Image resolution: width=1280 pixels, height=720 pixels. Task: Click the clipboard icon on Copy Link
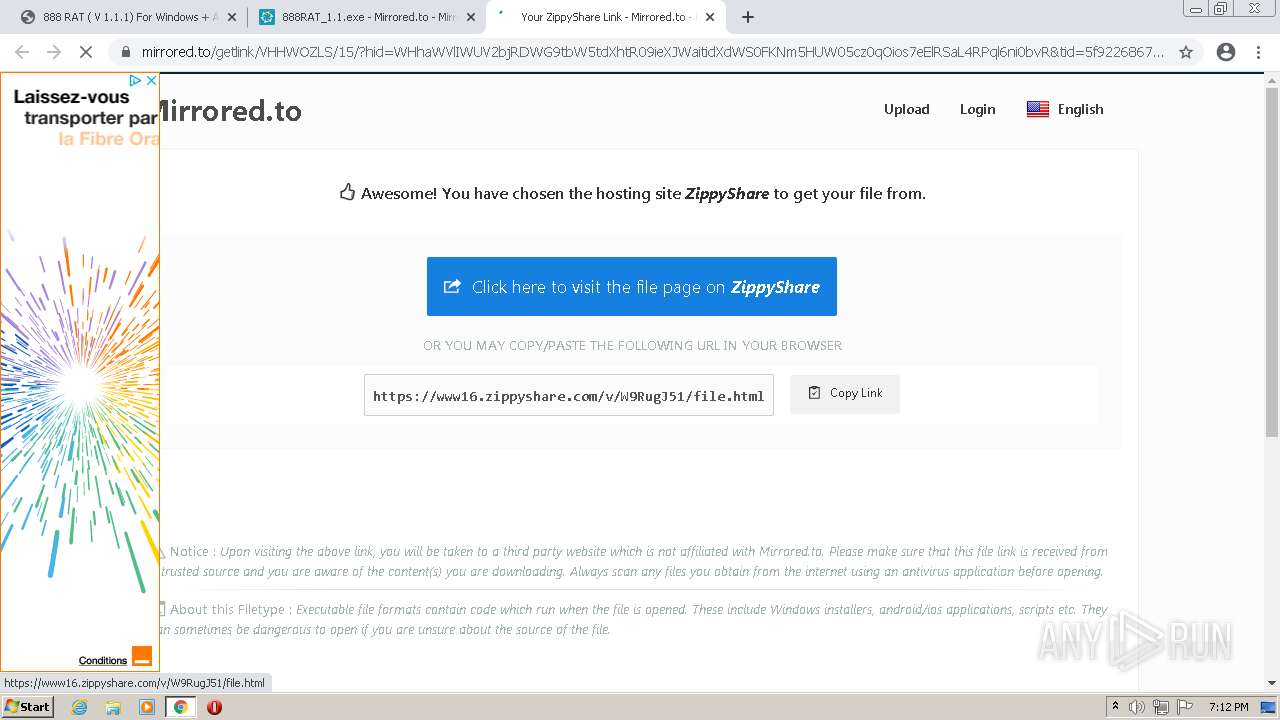point(814,393)
